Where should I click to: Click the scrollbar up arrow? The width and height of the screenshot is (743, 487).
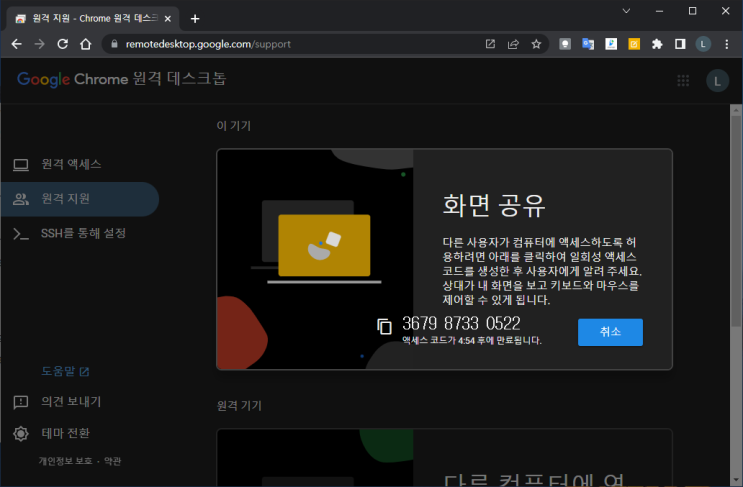[735, 110]
